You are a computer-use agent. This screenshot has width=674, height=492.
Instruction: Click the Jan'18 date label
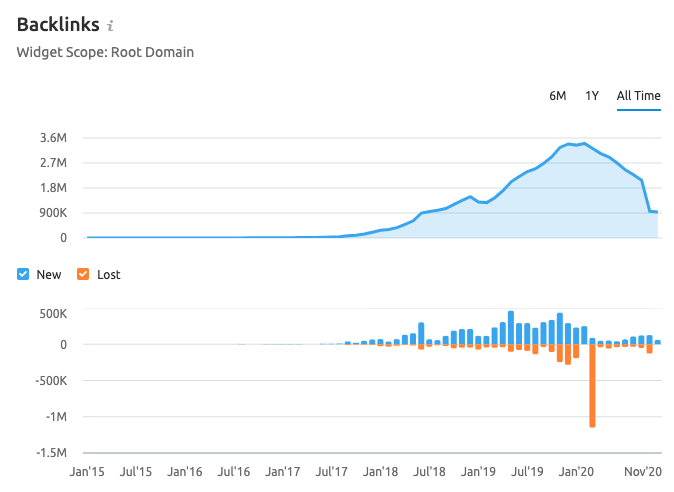click(380, 472)
